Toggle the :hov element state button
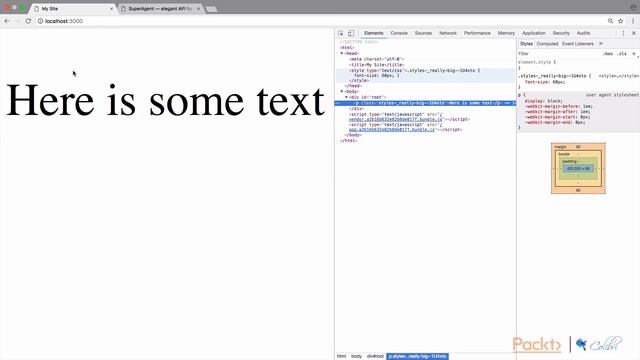Image resolution: width=640 pixels, height=360 pixels. [608, 53]
